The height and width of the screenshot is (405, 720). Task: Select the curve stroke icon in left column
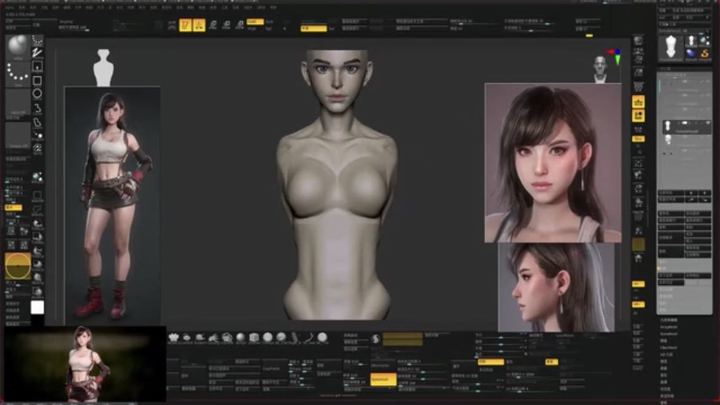coord(38,108)
